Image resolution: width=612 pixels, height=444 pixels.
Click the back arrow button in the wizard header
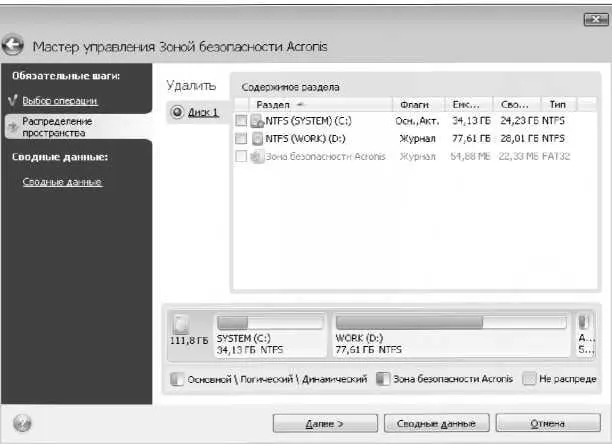(12, 45)
